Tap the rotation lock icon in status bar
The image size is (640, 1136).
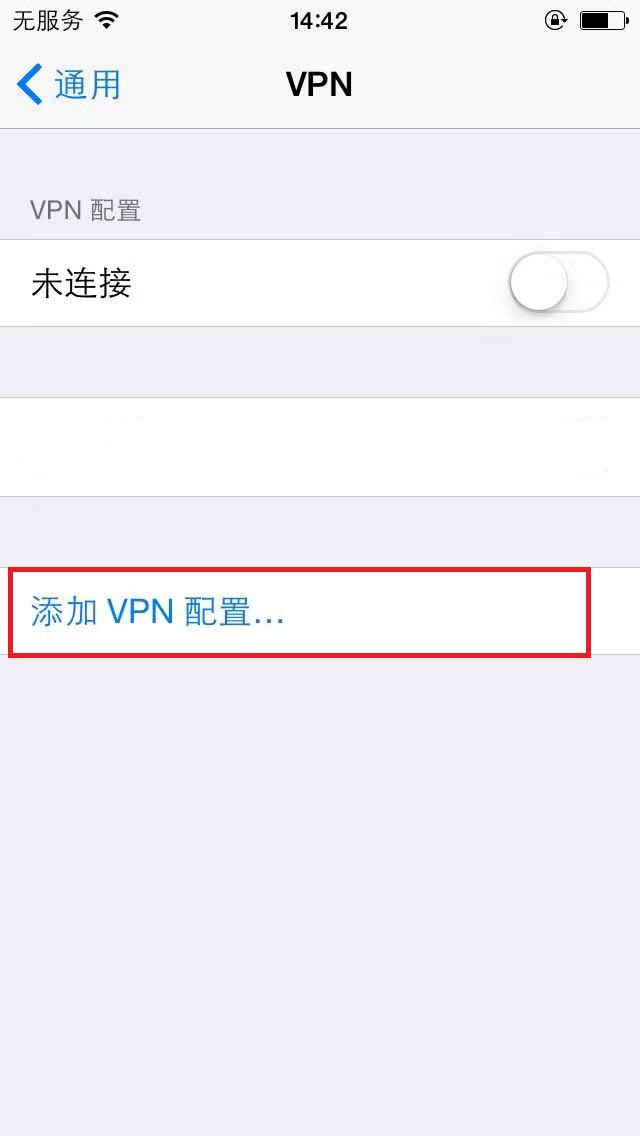point(555,20)
